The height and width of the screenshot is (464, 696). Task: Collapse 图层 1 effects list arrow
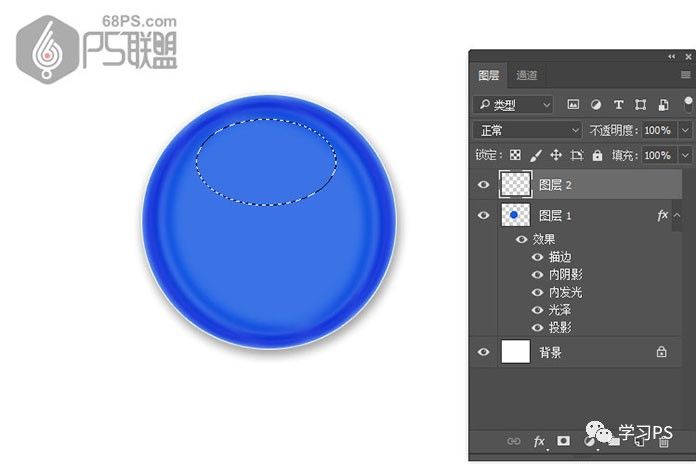(x=677, y=215)
